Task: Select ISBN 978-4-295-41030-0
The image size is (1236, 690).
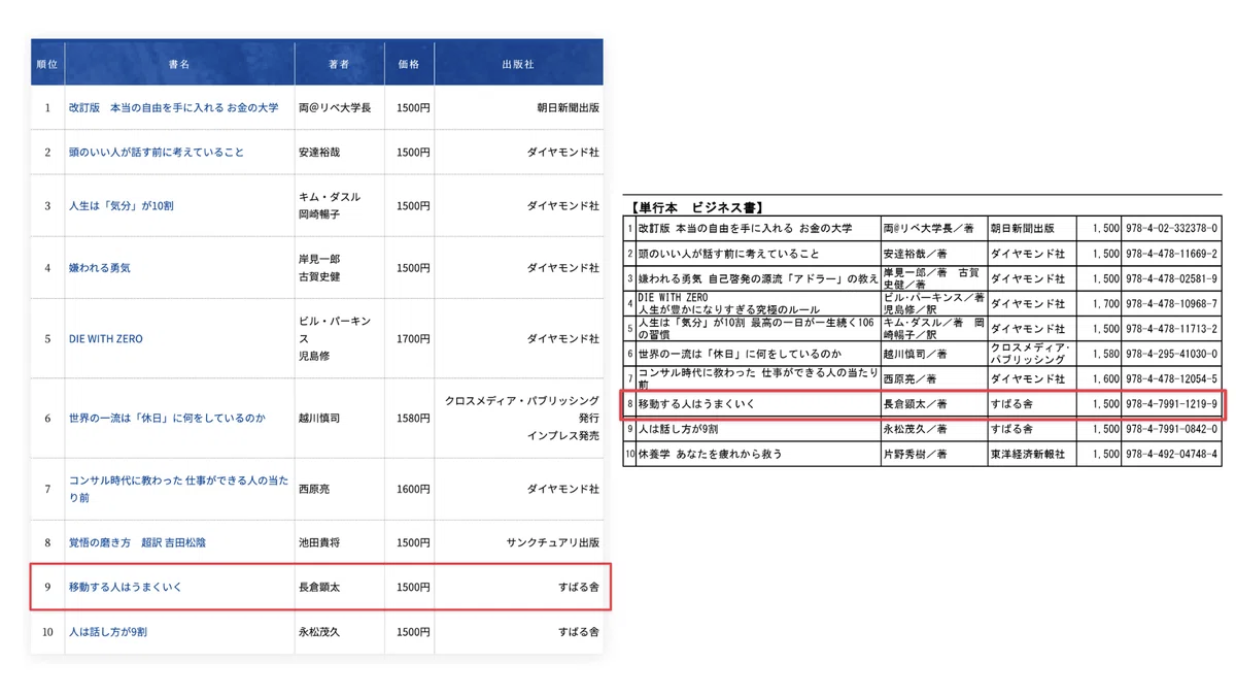Action: point(1171,353)
